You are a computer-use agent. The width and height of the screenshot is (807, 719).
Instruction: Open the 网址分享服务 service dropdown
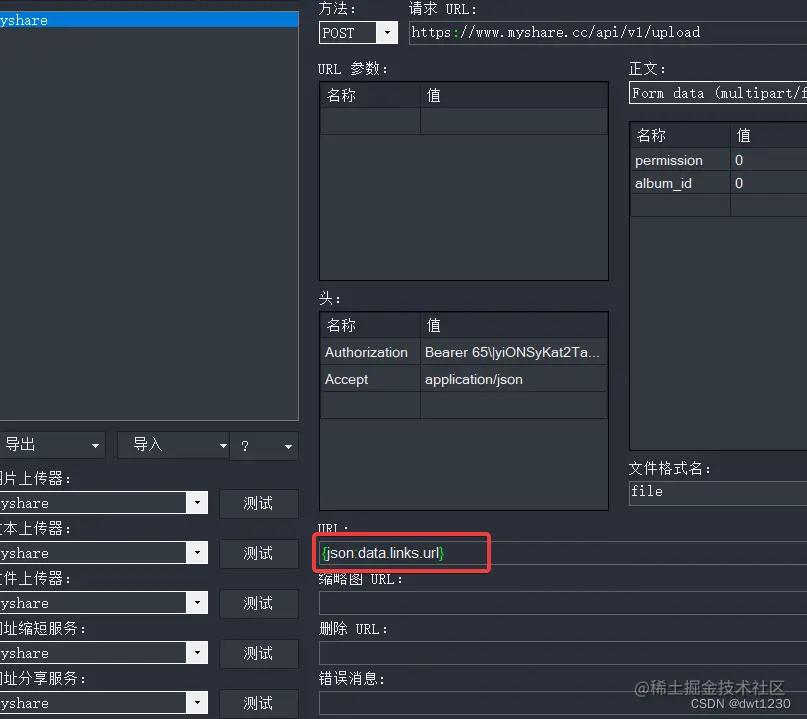[197, 703]
